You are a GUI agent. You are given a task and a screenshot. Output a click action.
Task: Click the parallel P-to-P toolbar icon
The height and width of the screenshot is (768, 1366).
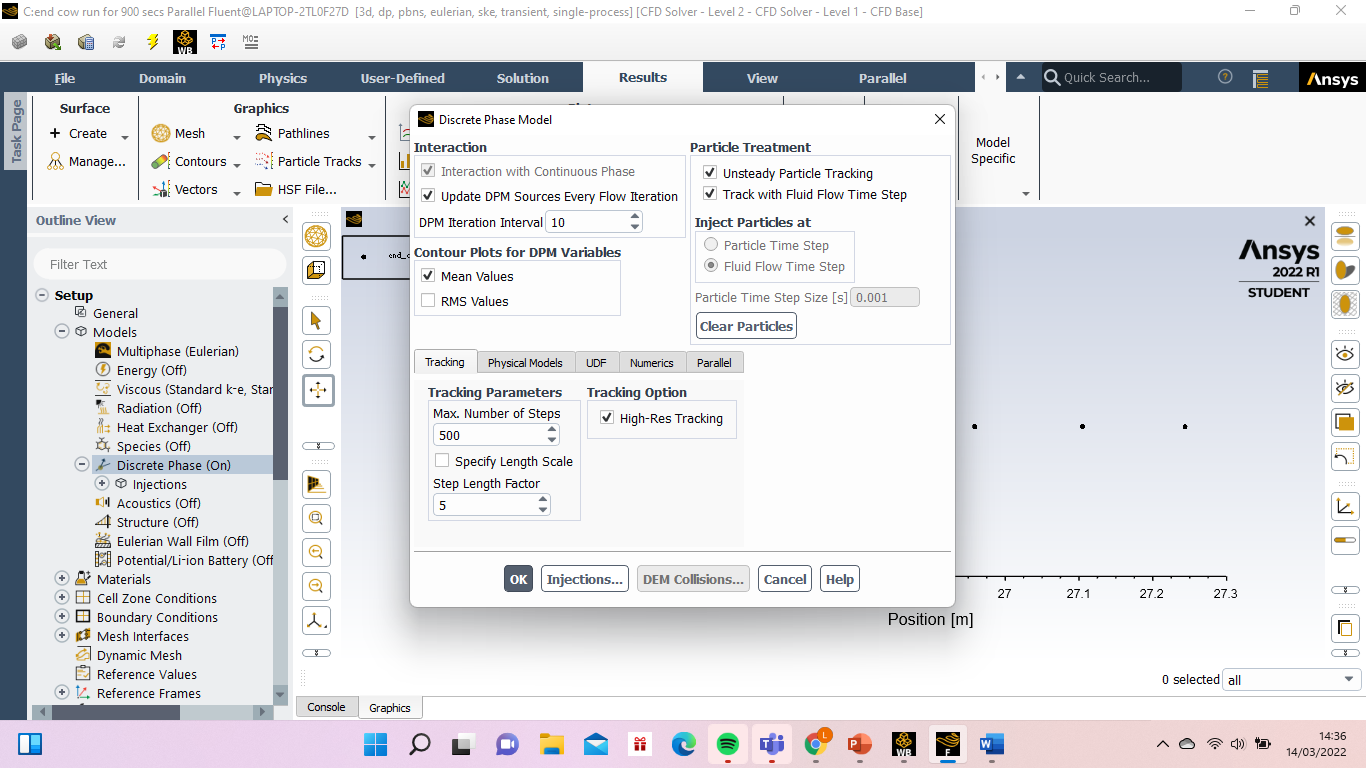218,42
